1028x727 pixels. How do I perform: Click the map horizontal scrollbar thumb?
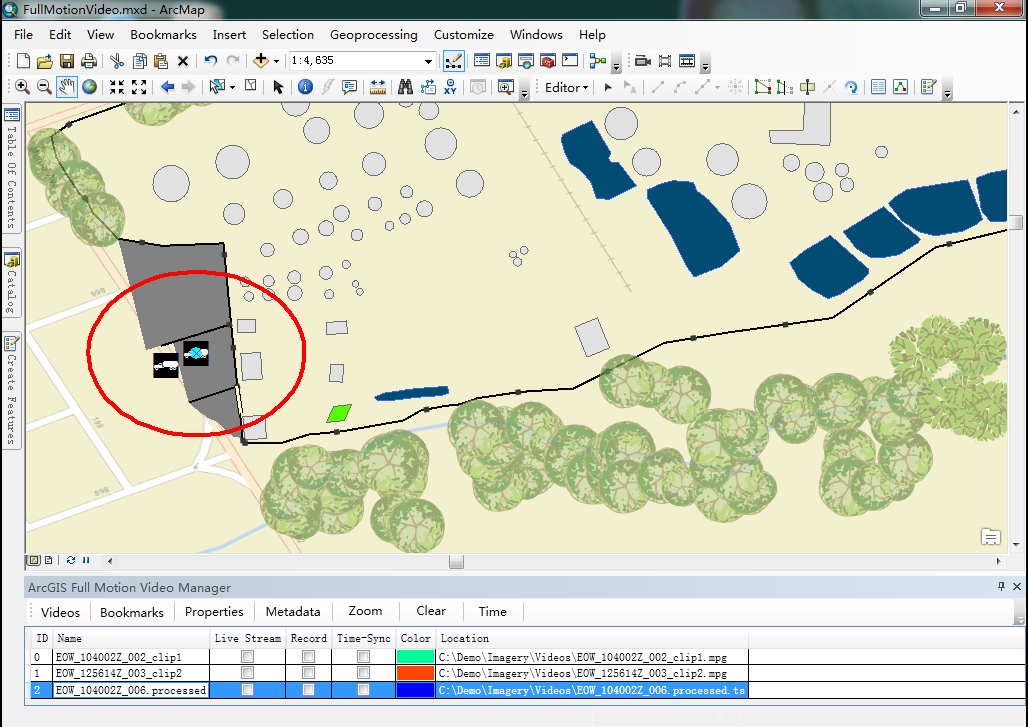click(456, 561)
